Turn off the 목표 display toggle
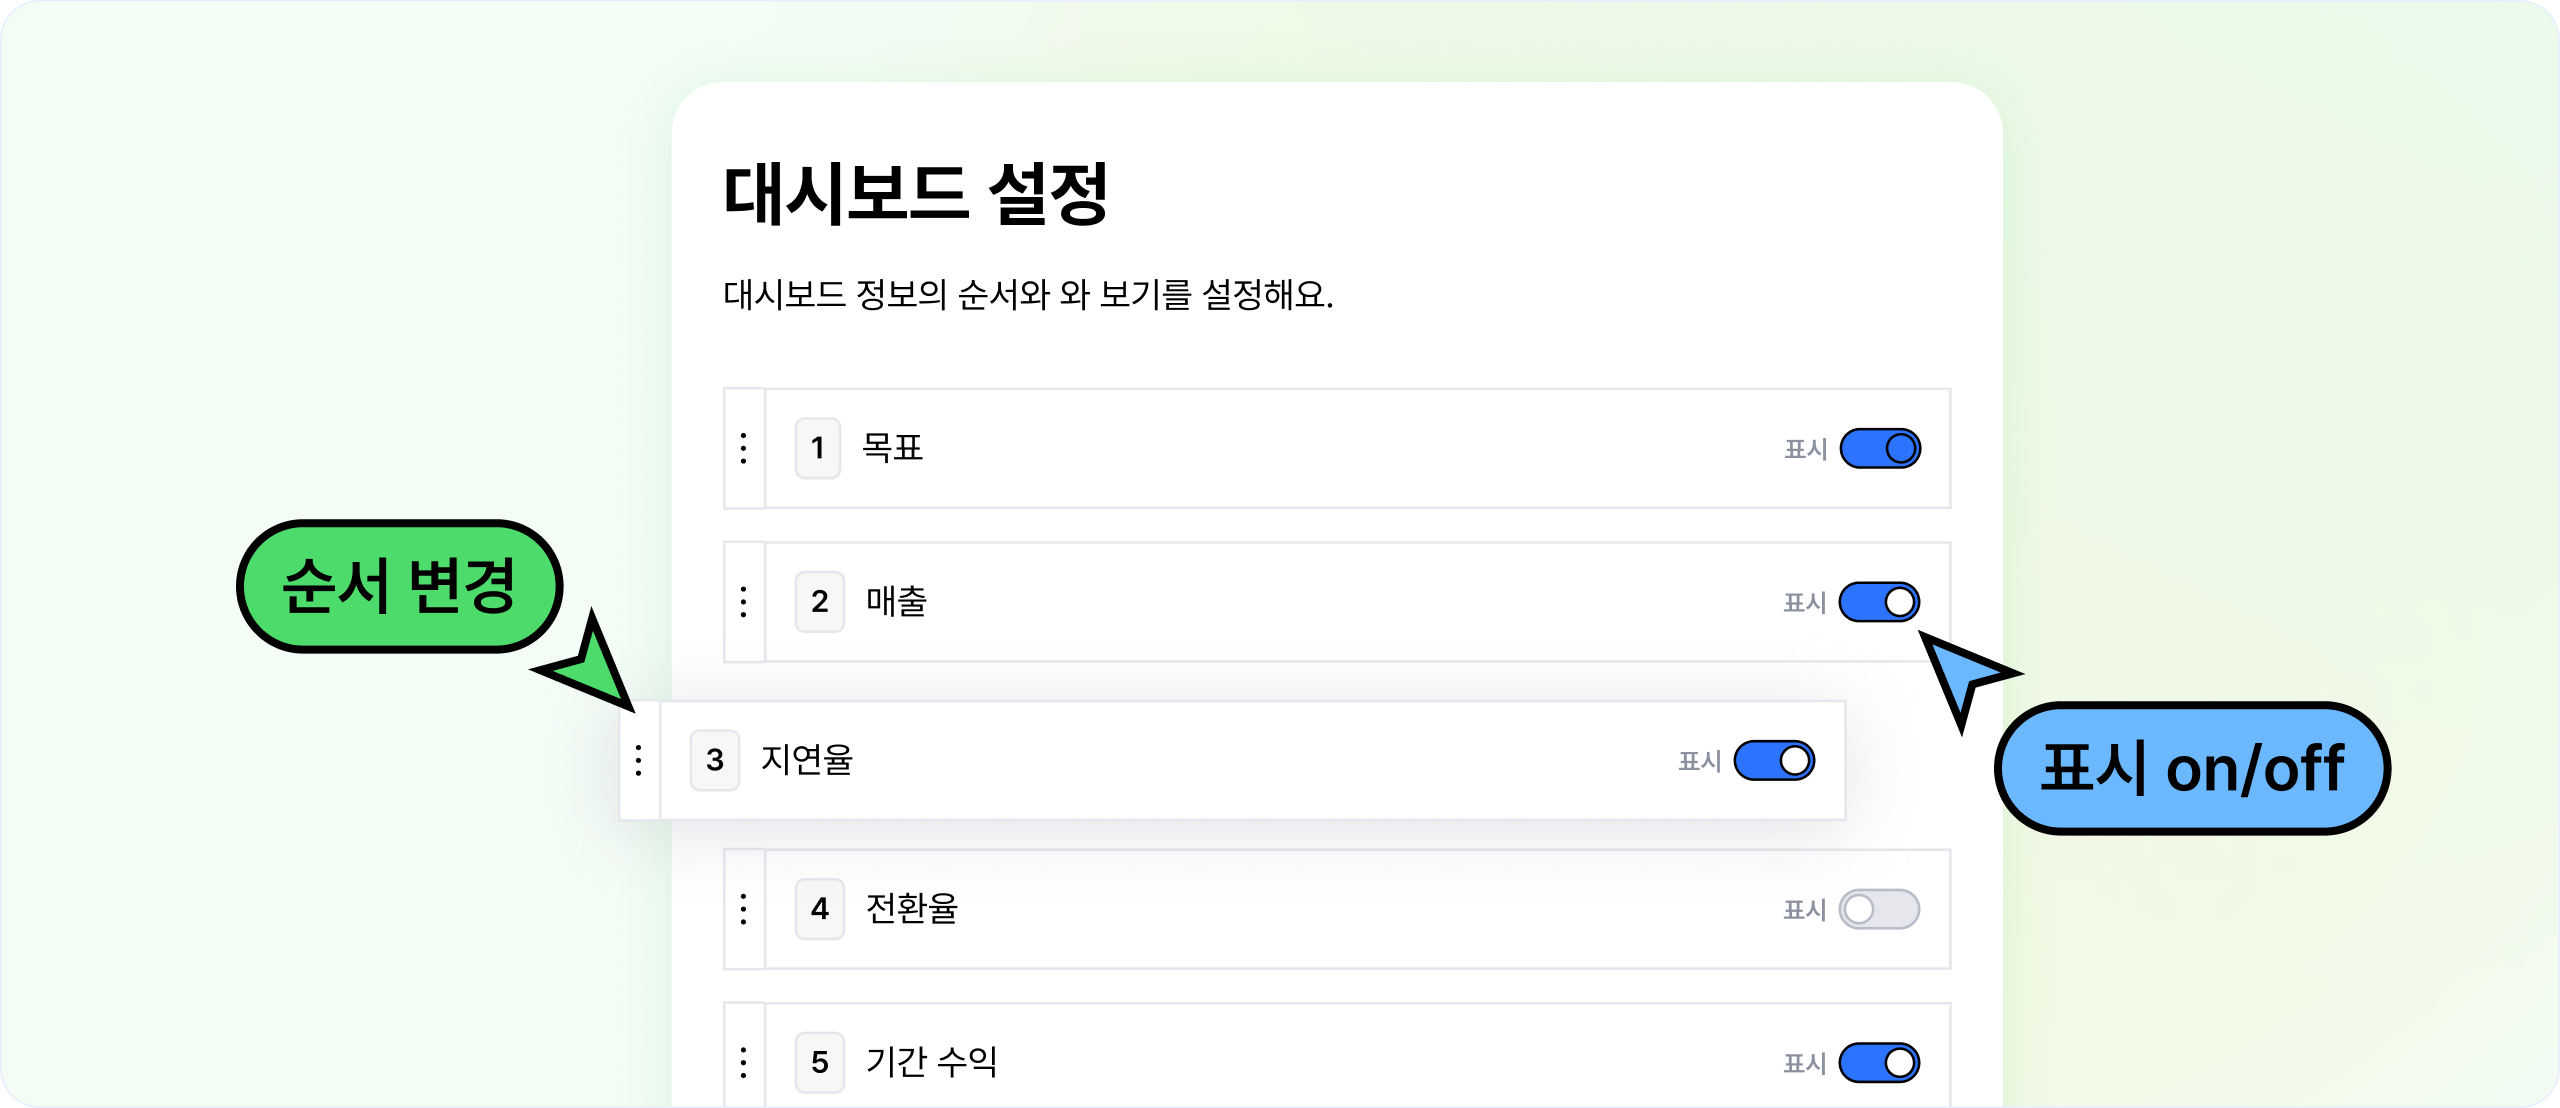This screenshot has height=1108, width=2560. point(1880,448)
